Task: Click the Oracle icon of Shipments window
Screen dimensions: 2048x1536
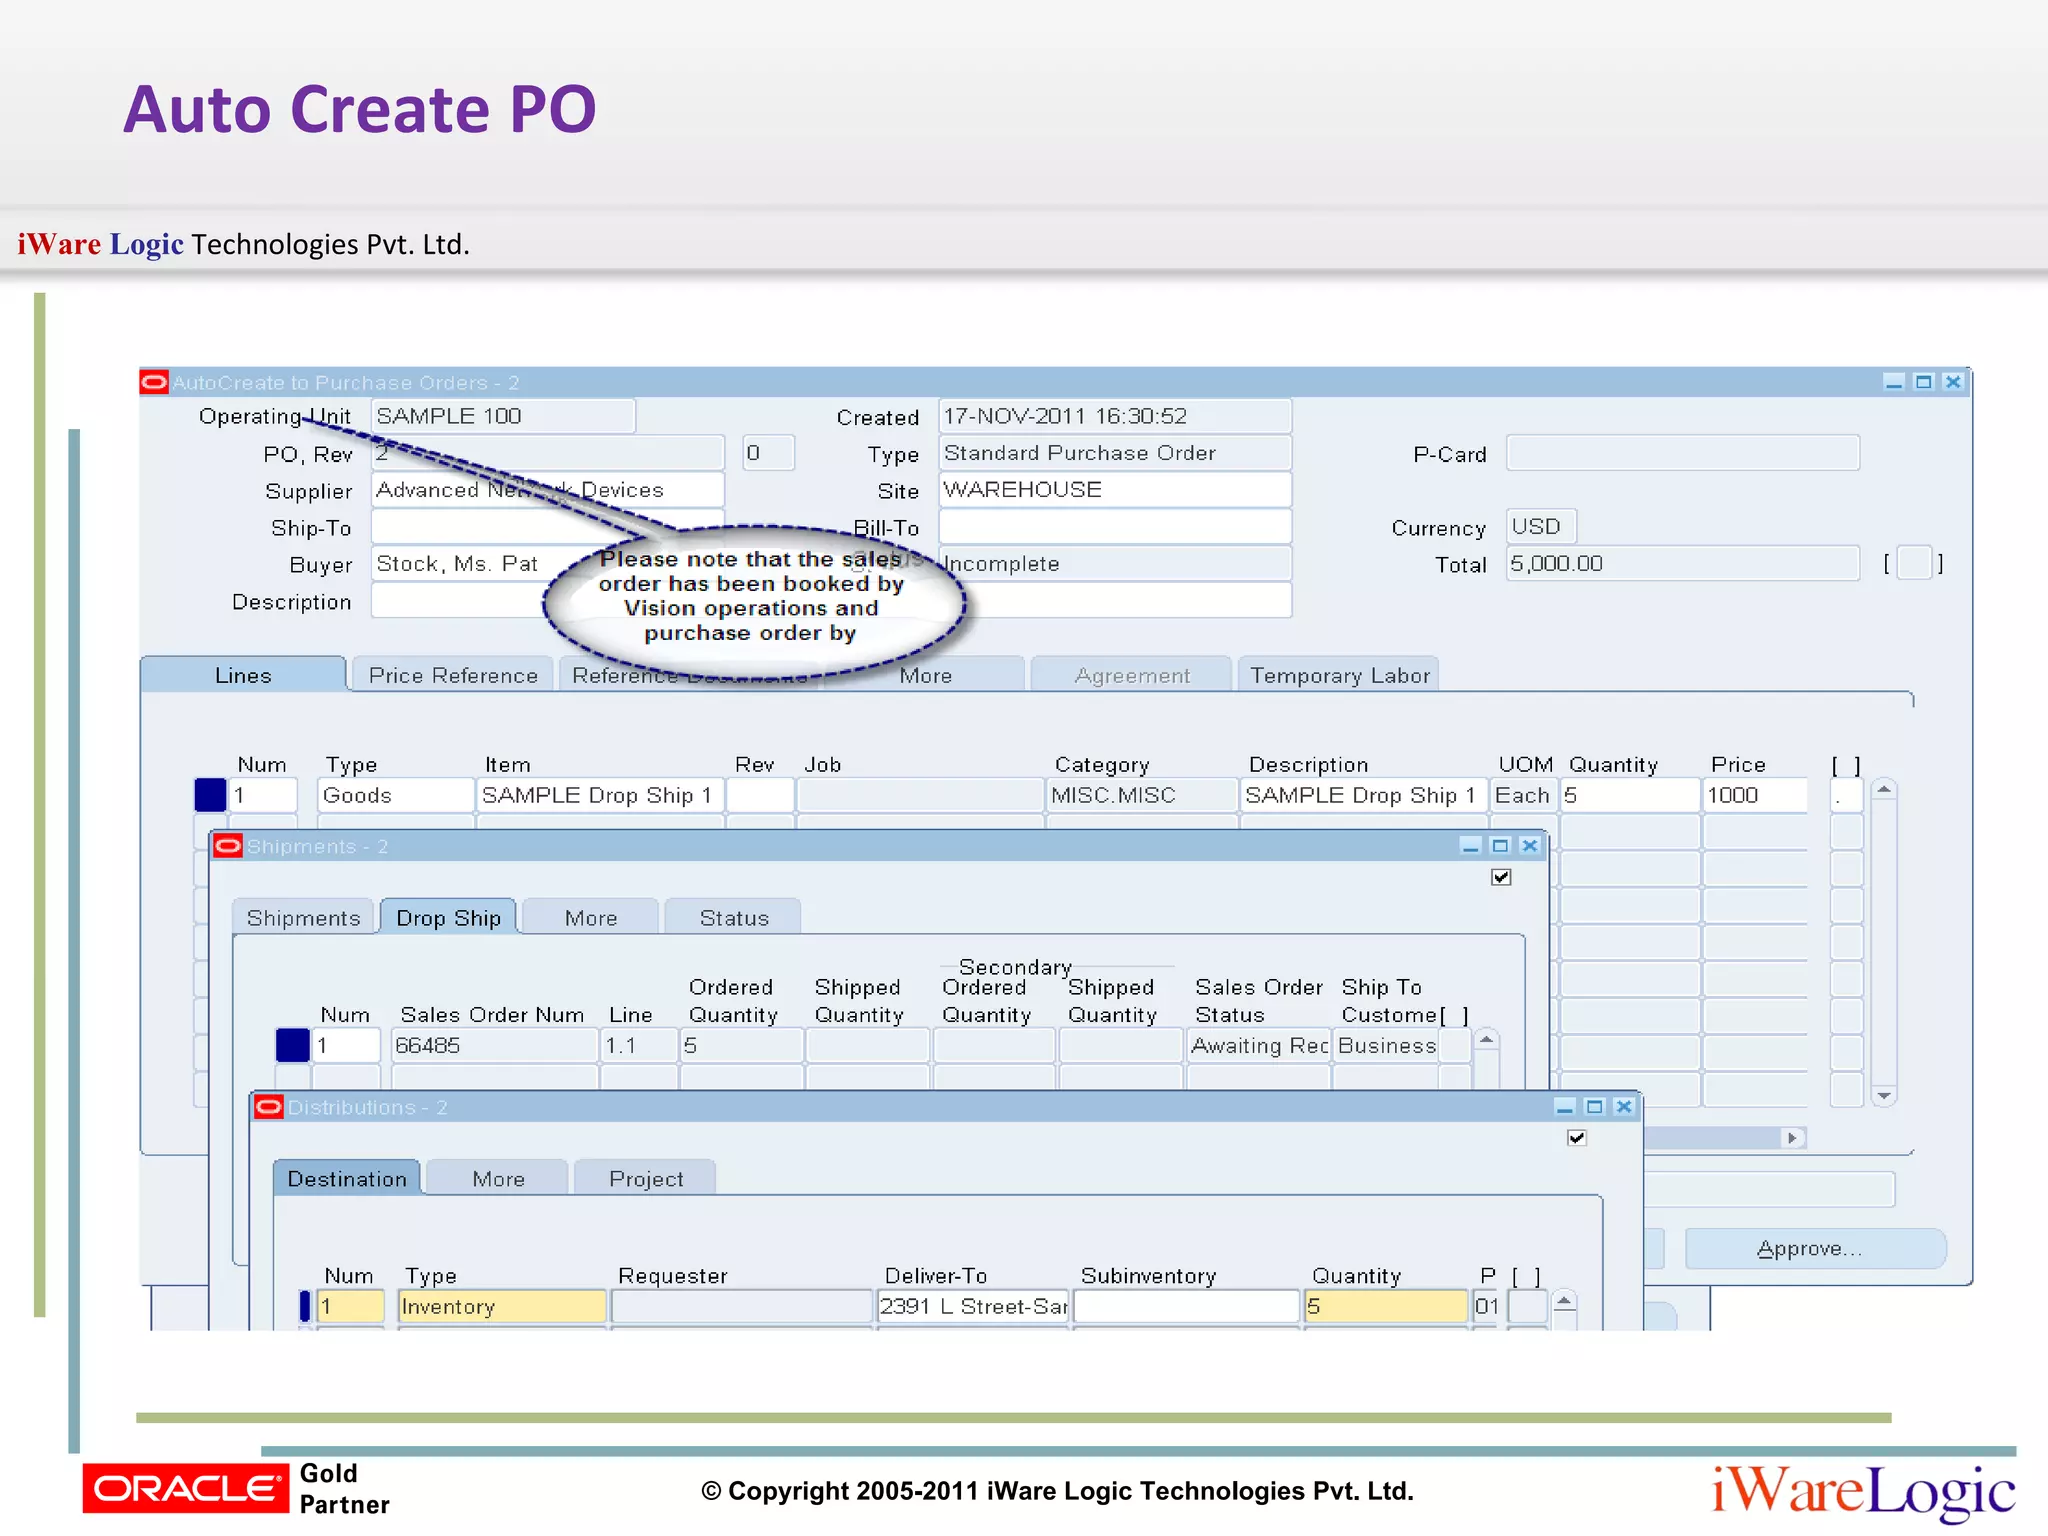Action: coord(228,846)
